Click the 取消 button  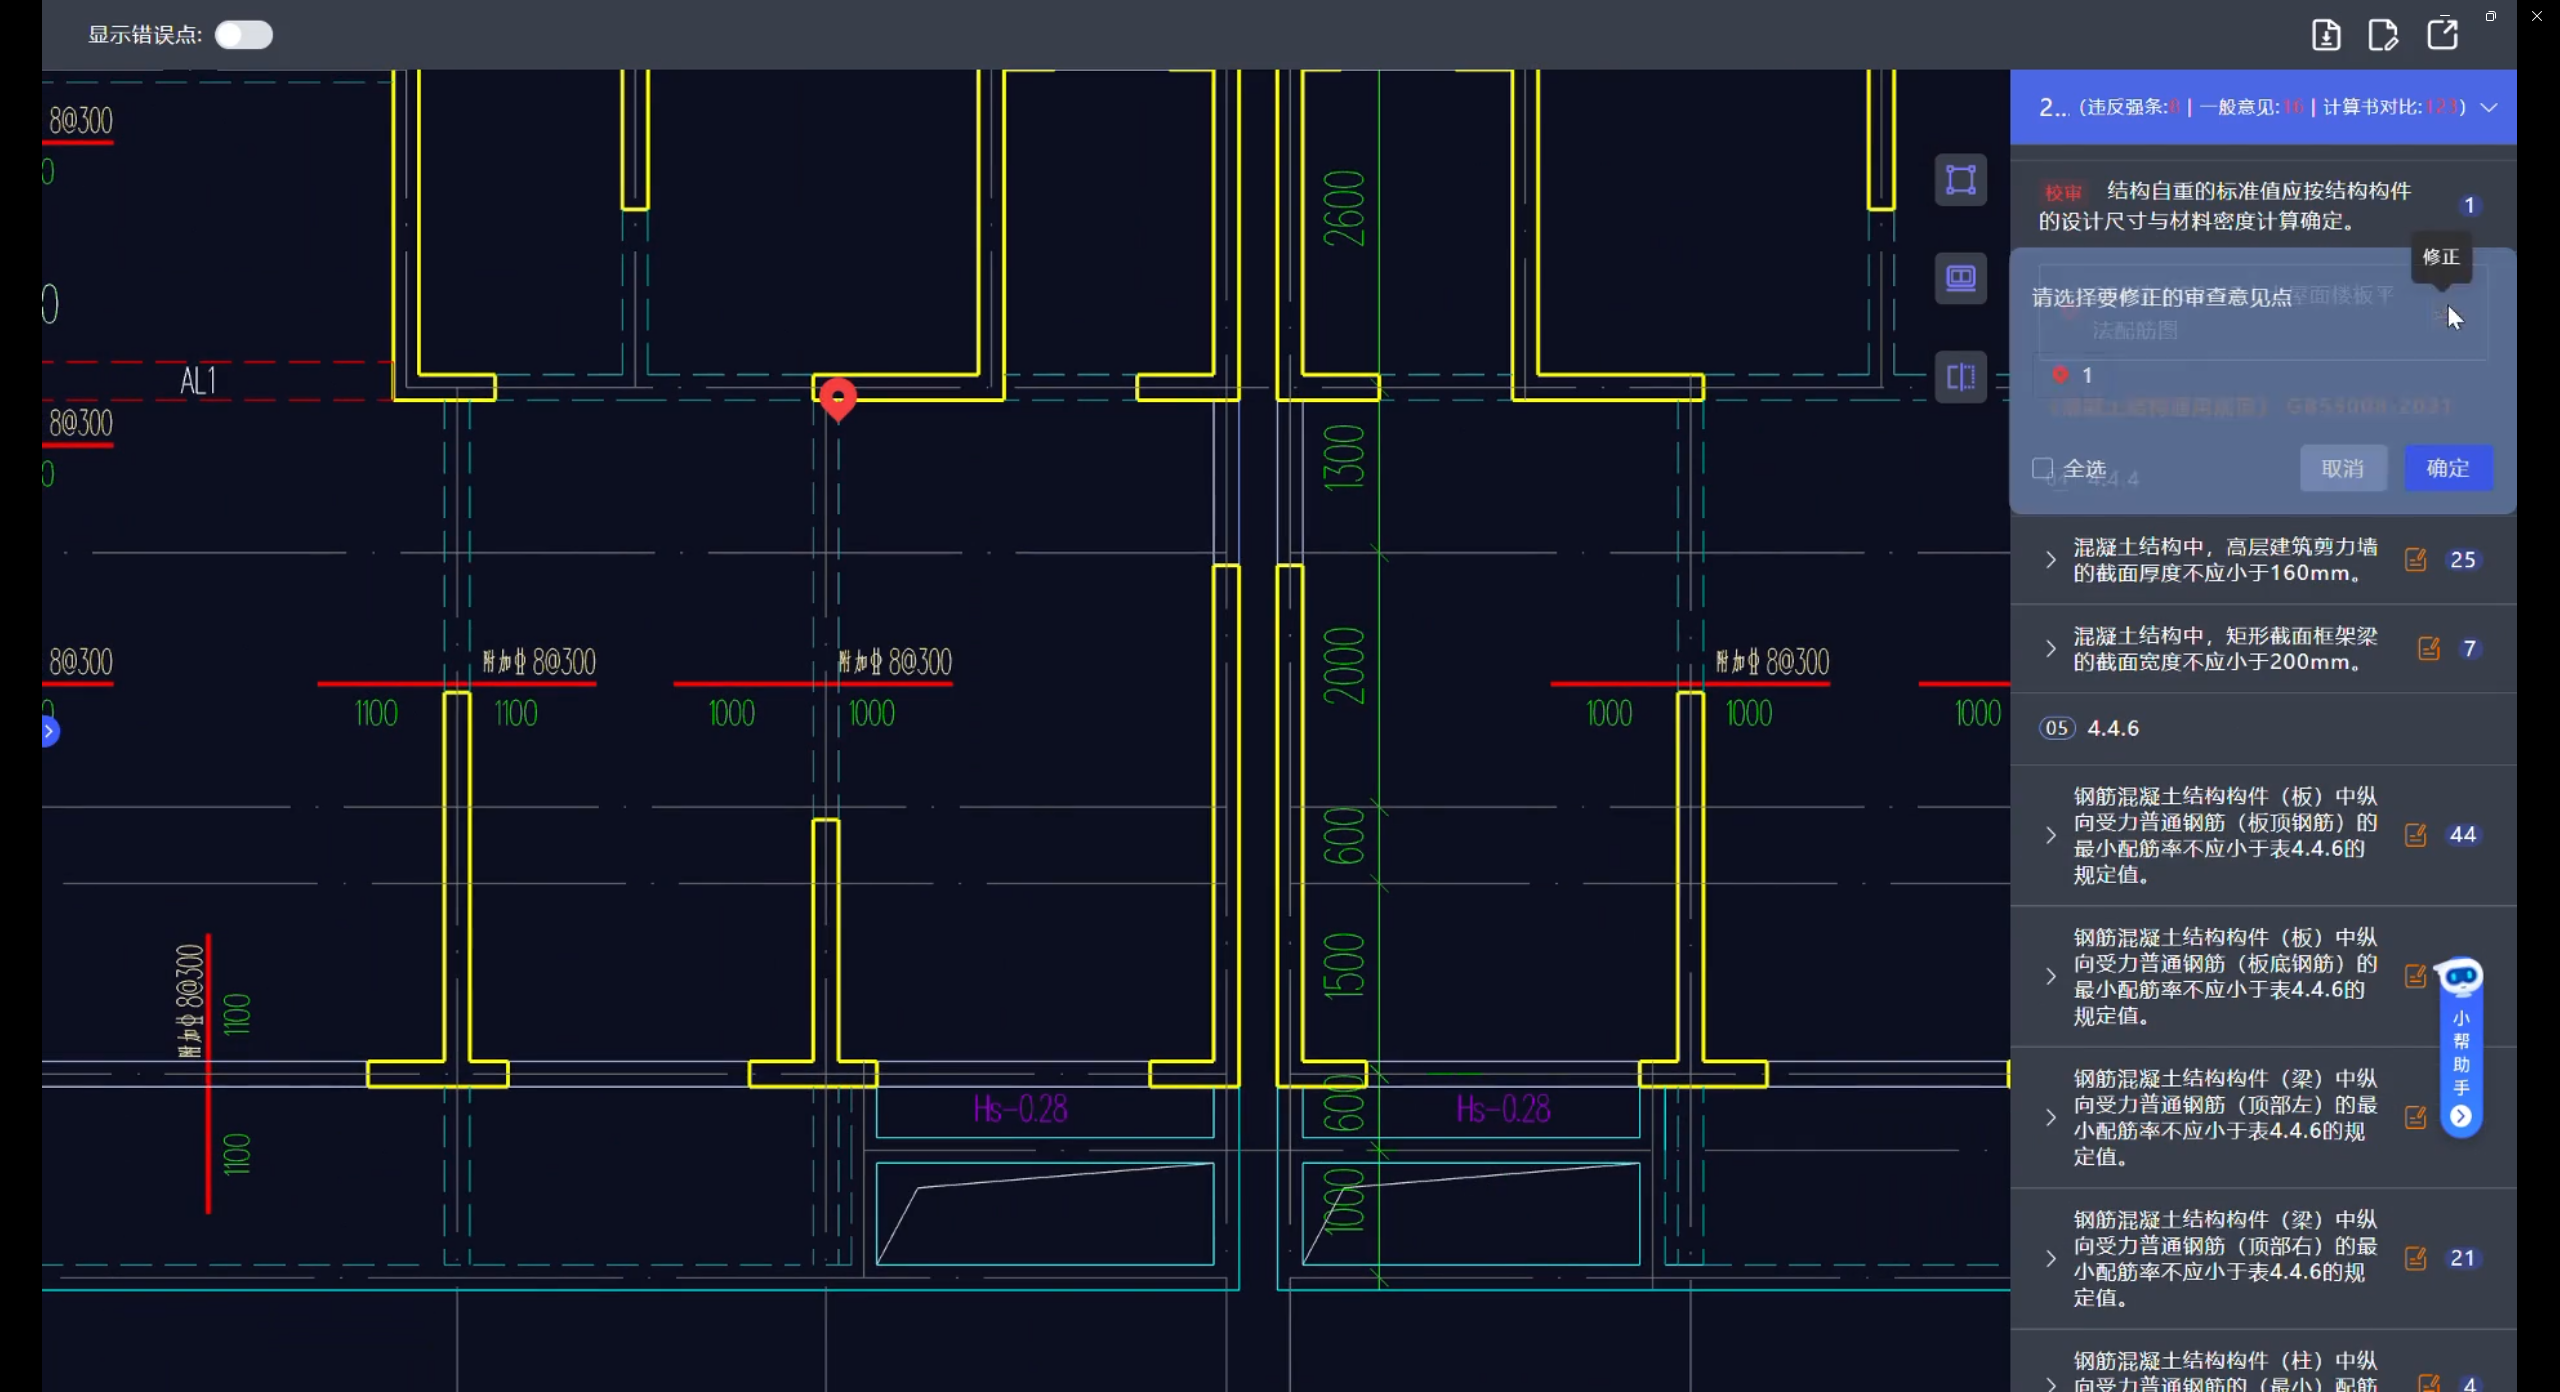[x=2342, y=468]
